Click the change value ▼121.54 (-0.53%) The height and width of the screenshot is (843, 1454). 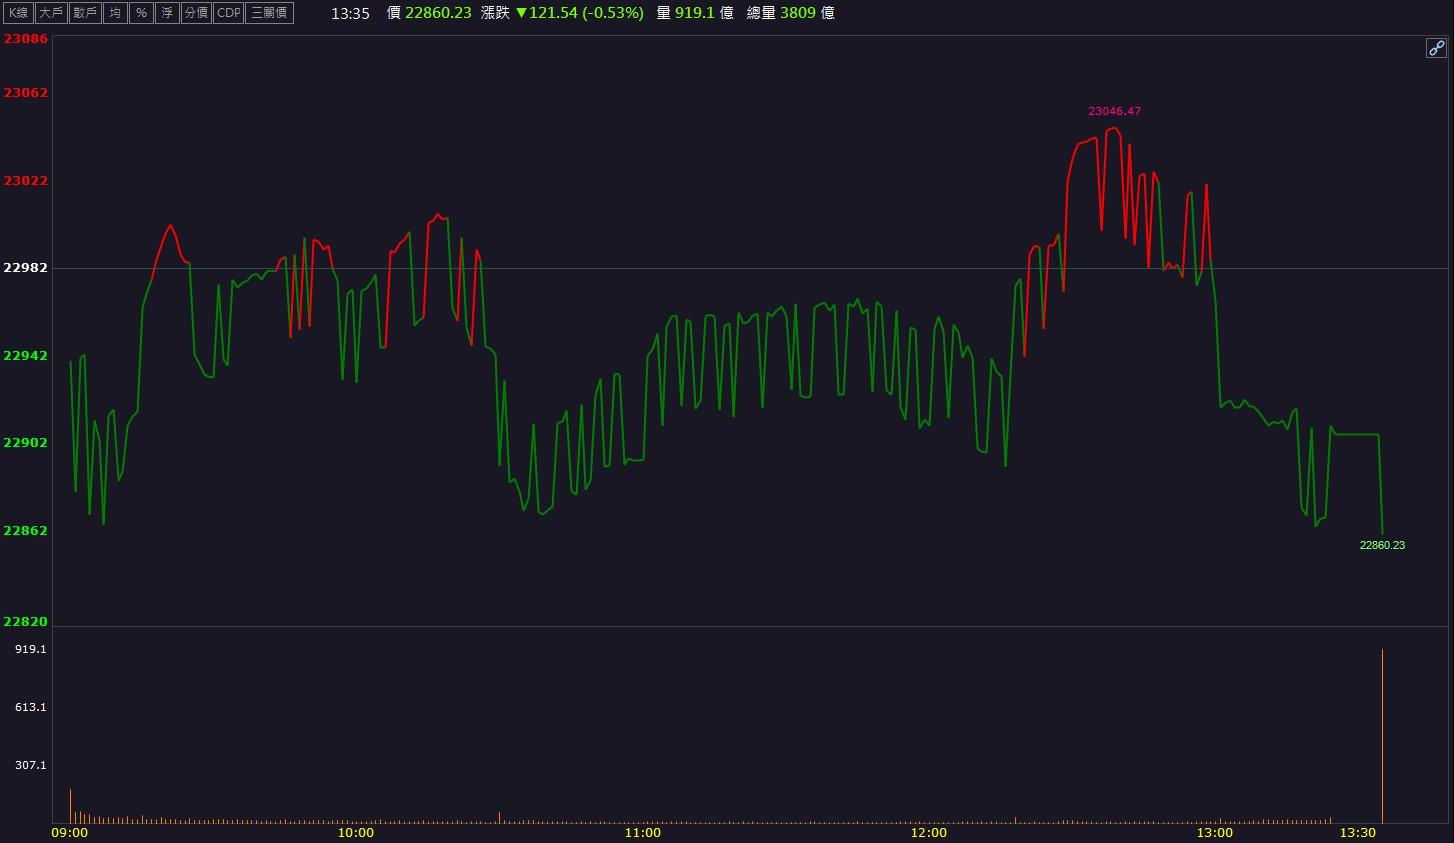(580, 13)
